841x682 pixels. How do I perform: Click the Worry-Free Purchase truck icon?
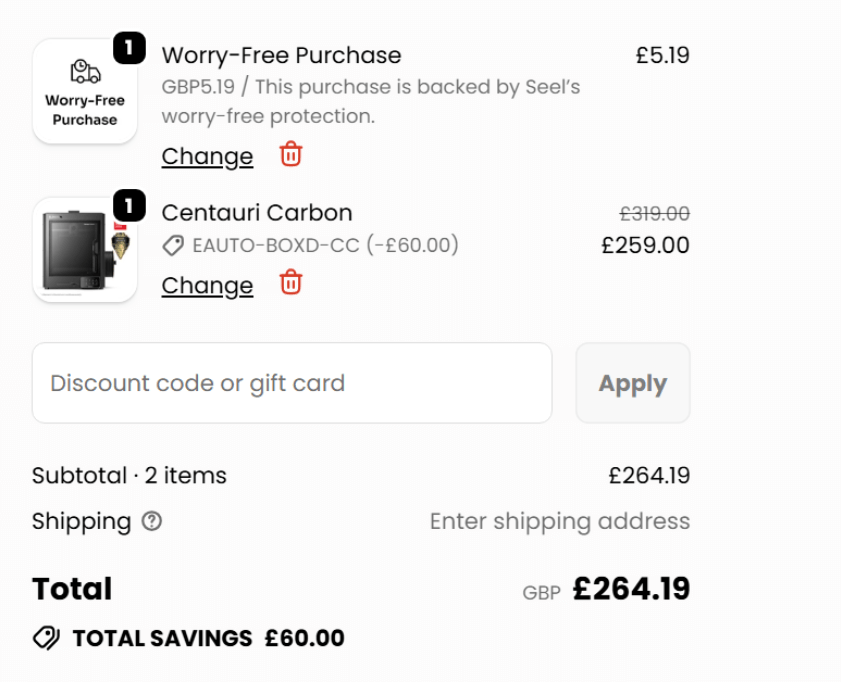(84, 70)
